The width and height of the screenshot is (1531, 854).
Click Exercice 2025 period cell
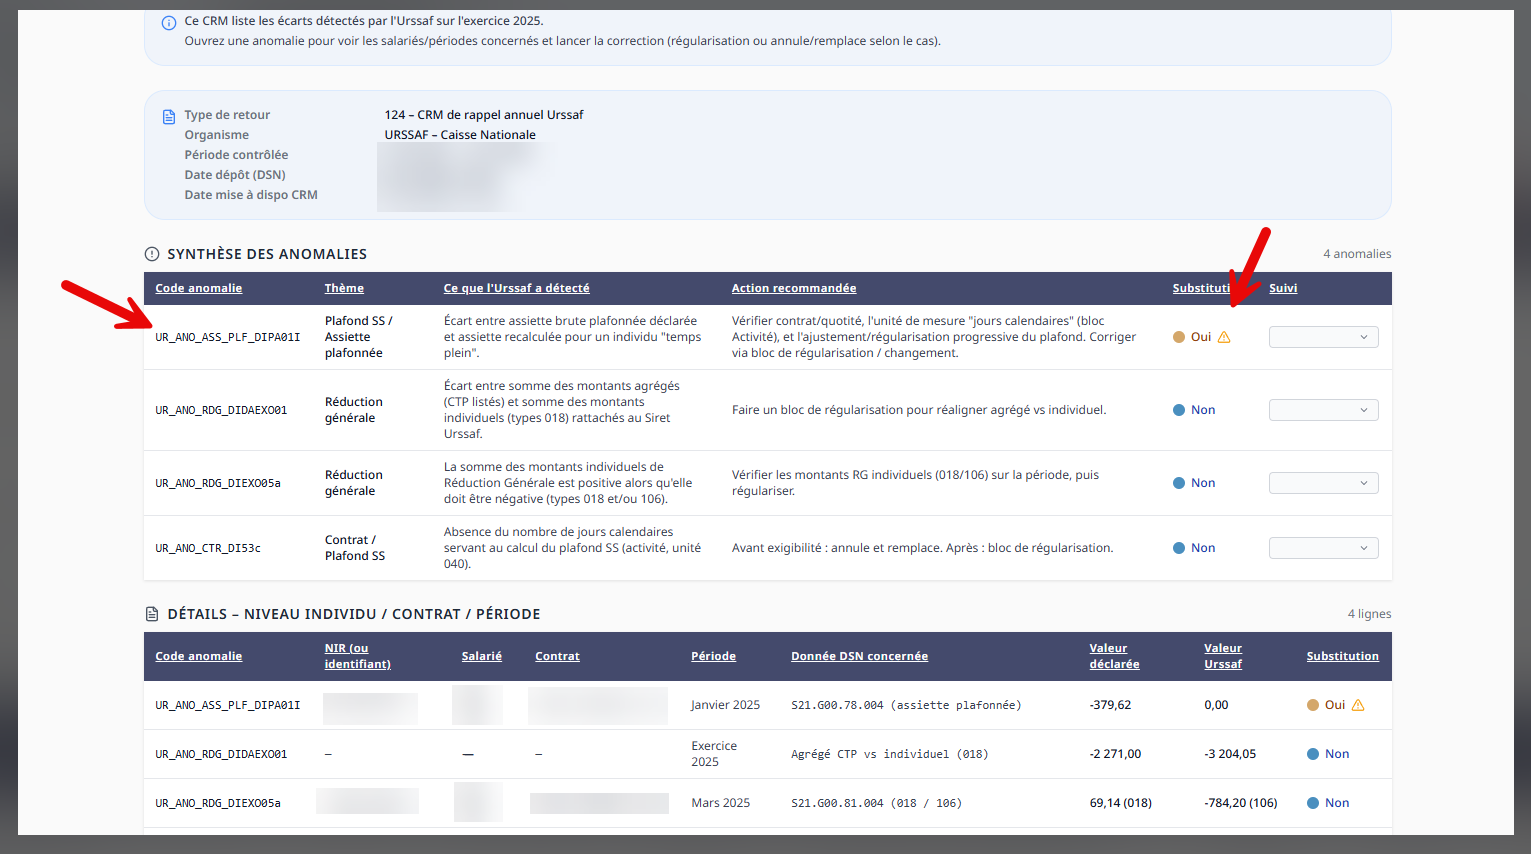(x=714, y=754)
